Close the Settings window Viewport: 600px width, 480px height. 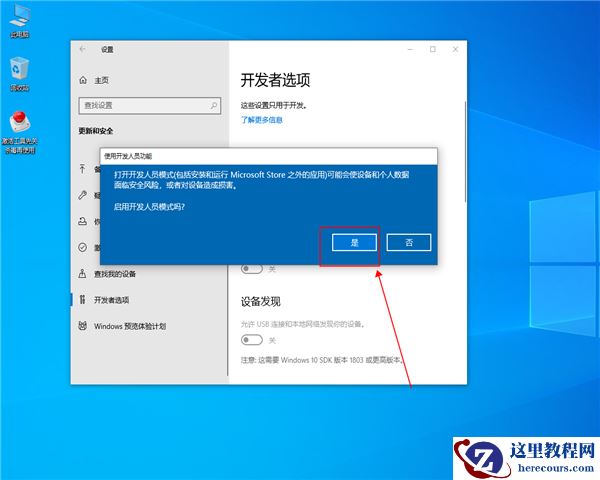point(455,49)
